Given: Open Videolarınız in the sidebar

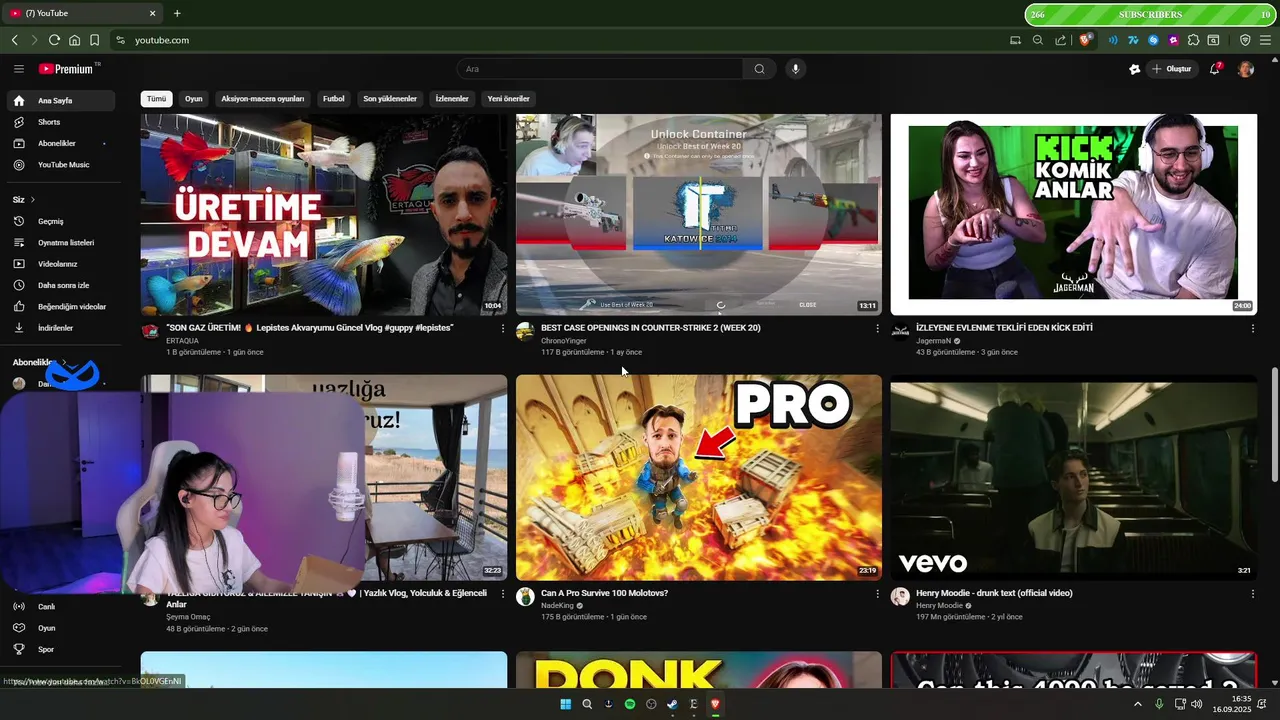Looking at the screenshot, I should pos(60,264).
